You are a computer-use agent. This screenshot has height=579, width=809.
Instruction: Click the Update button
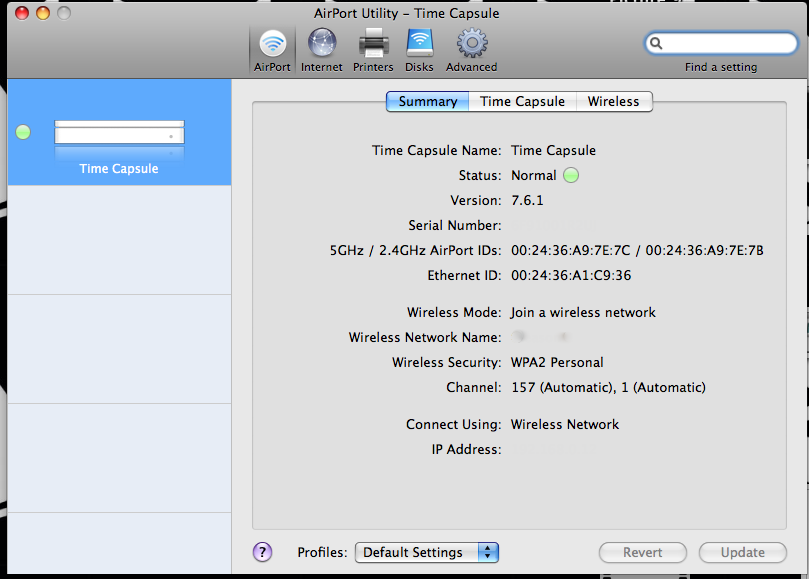point(742,552)
